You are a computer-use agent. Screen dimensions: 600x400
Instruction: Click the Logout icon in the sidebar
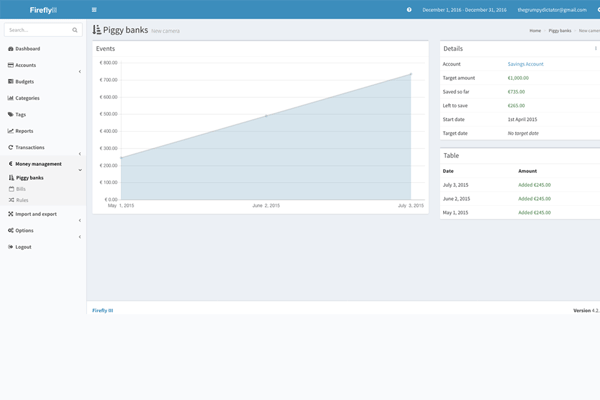pyautogui.click(x=11, y=247)
